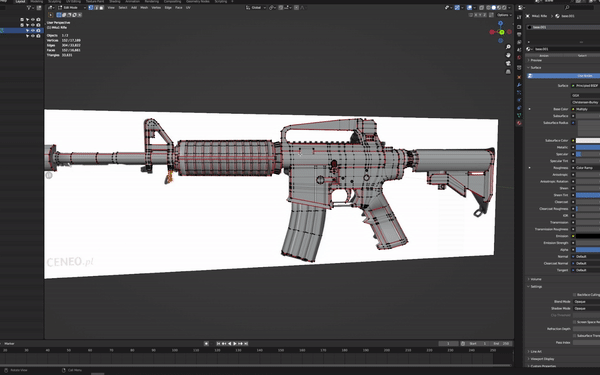Click the zoom viewport magnifier icon

point(508,47)
